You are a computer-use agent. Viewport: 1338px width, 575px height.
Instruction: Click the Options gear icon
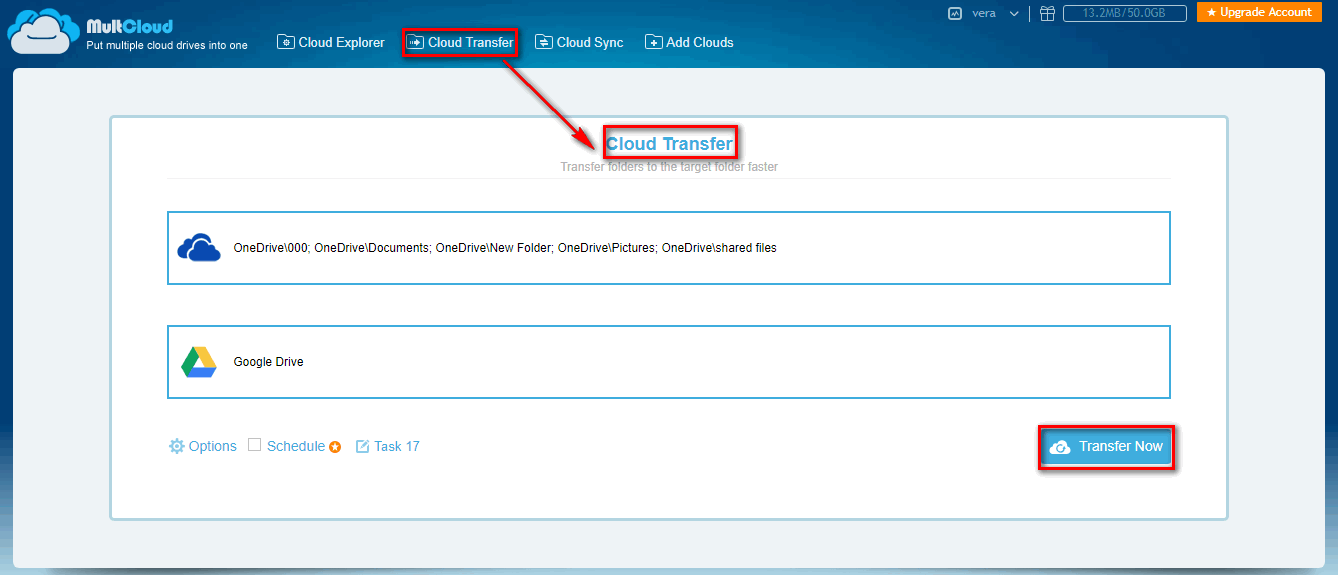click(x=177, y=446)
